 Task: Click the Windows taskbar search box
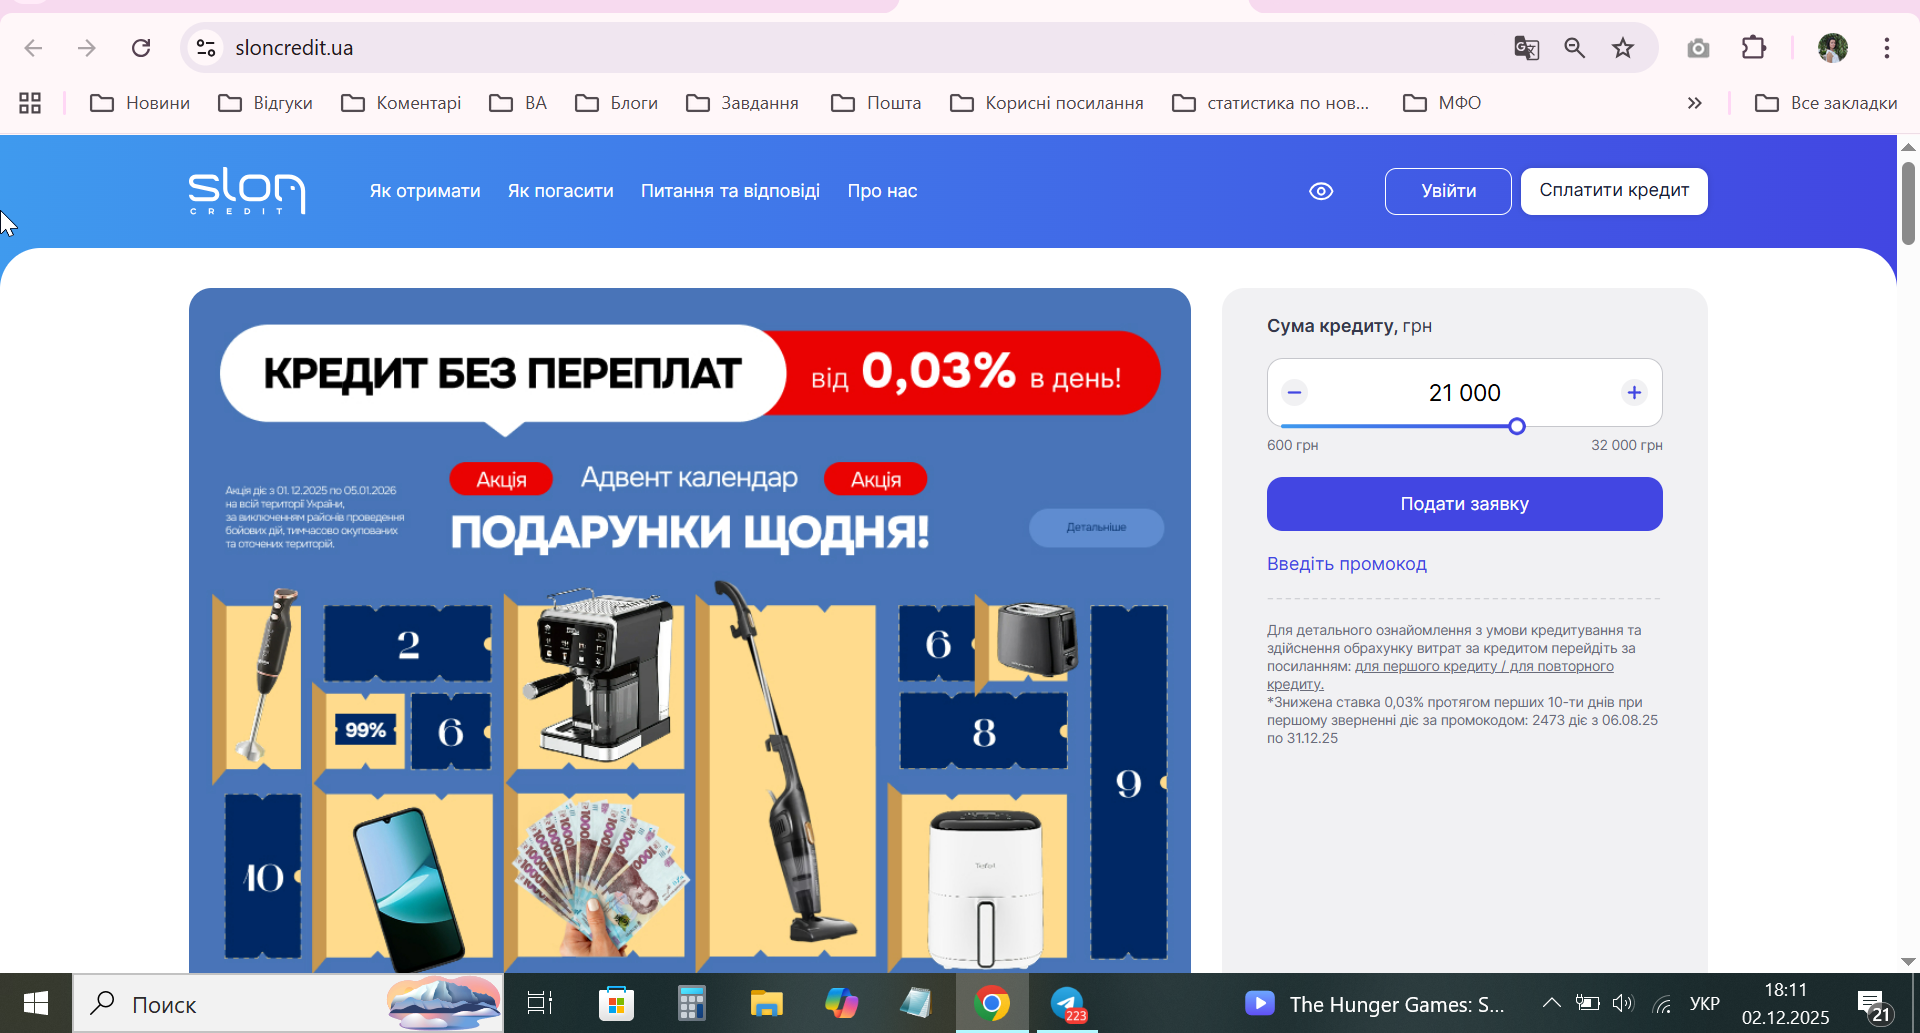[288, 1003]
